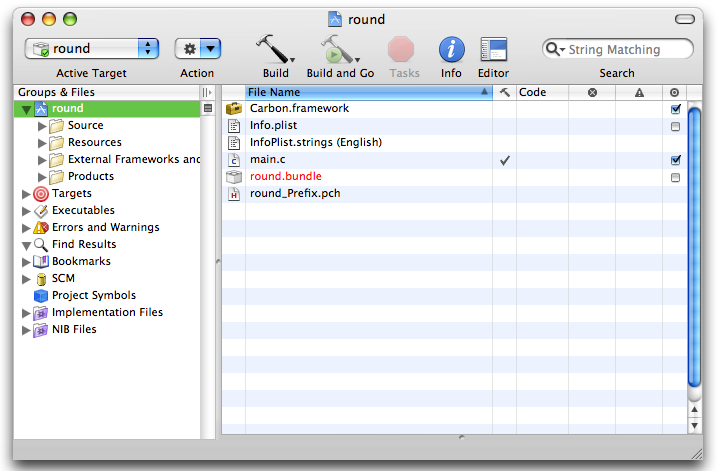Open the Active Target round dropdown
This screenshot has height=471, width=720.
(x=92, y=49)
